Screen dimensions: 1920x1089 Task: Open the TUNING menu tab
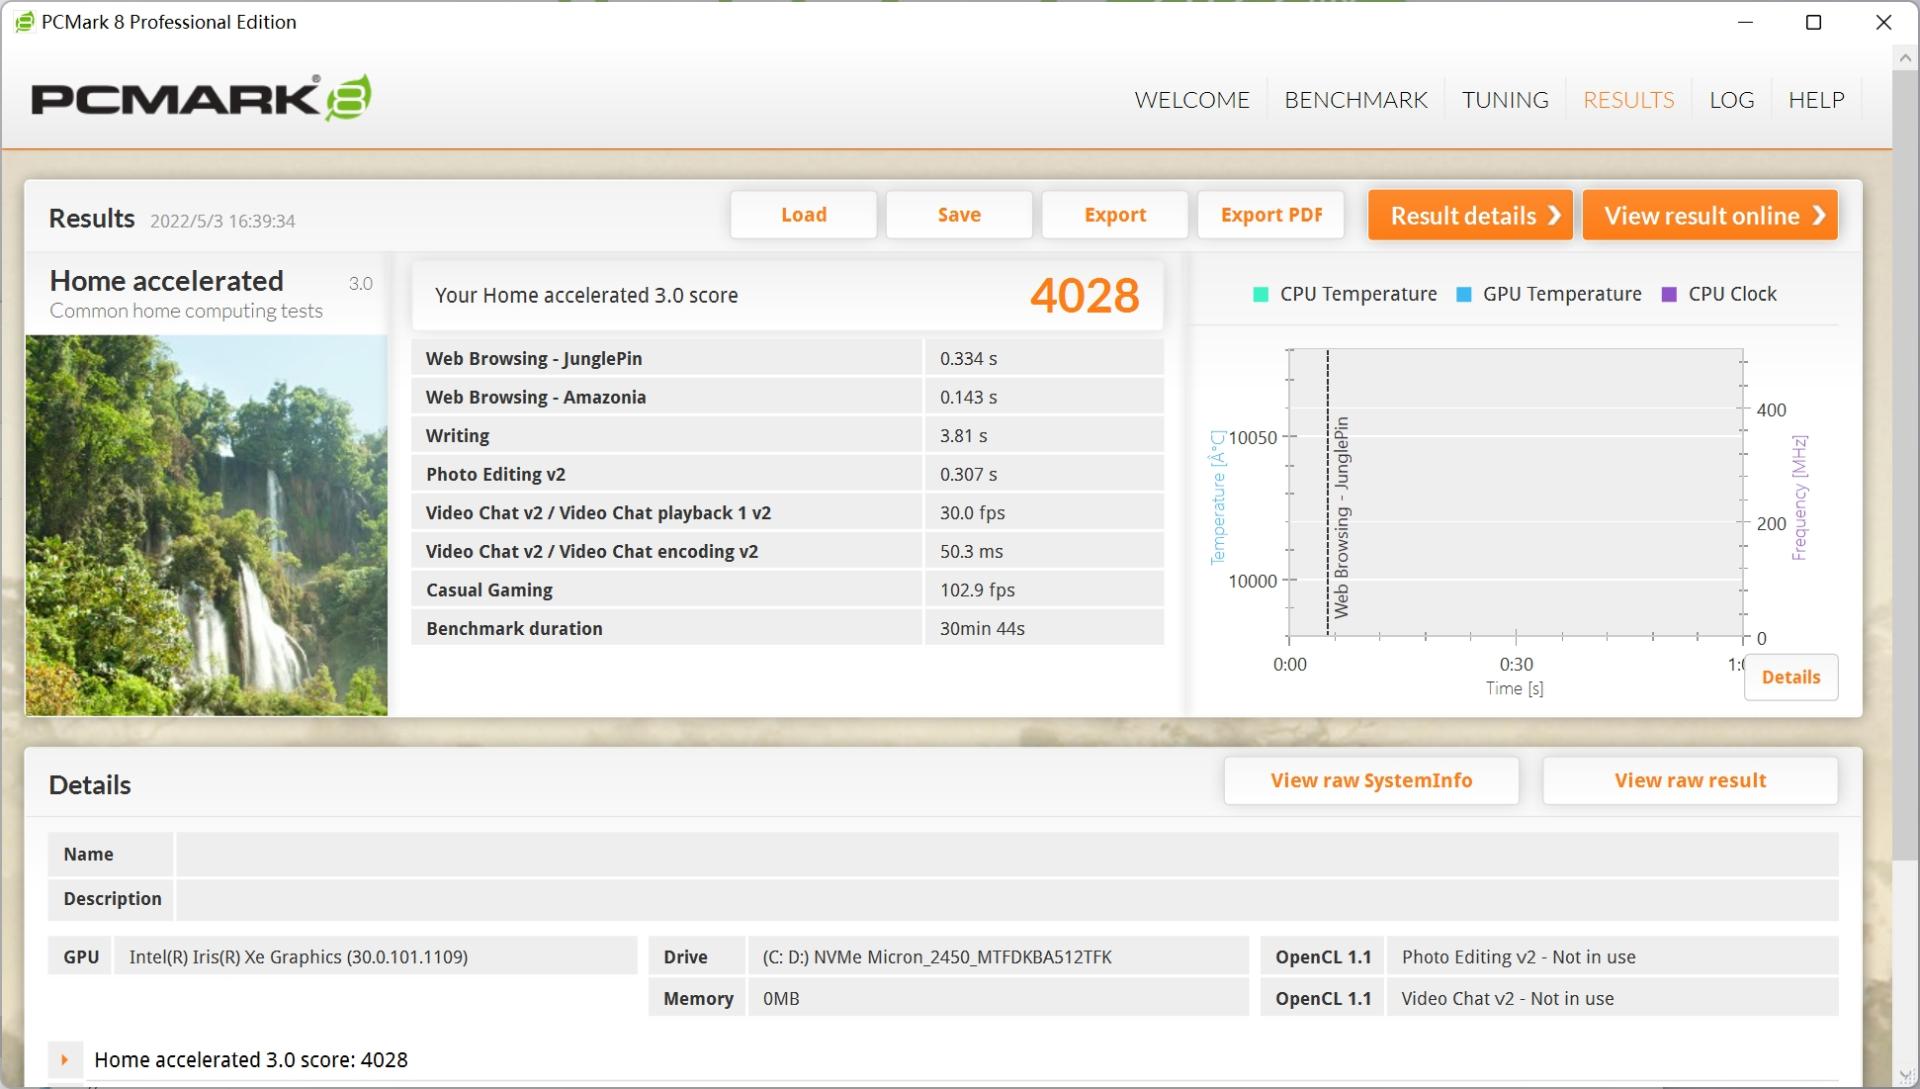1506,99
